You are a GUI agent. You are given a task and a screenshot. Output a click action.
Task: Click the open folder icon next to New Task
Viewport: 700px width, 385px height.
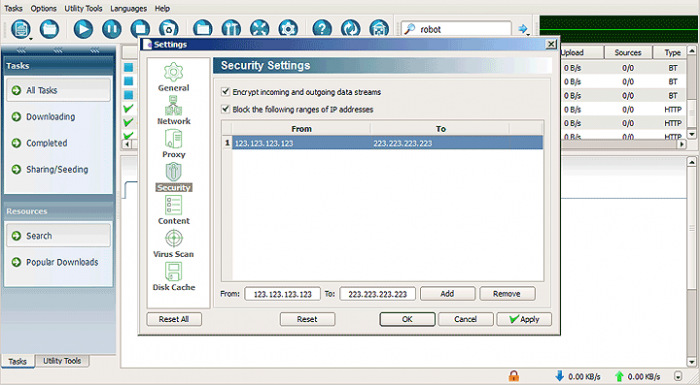coord(49,29)
